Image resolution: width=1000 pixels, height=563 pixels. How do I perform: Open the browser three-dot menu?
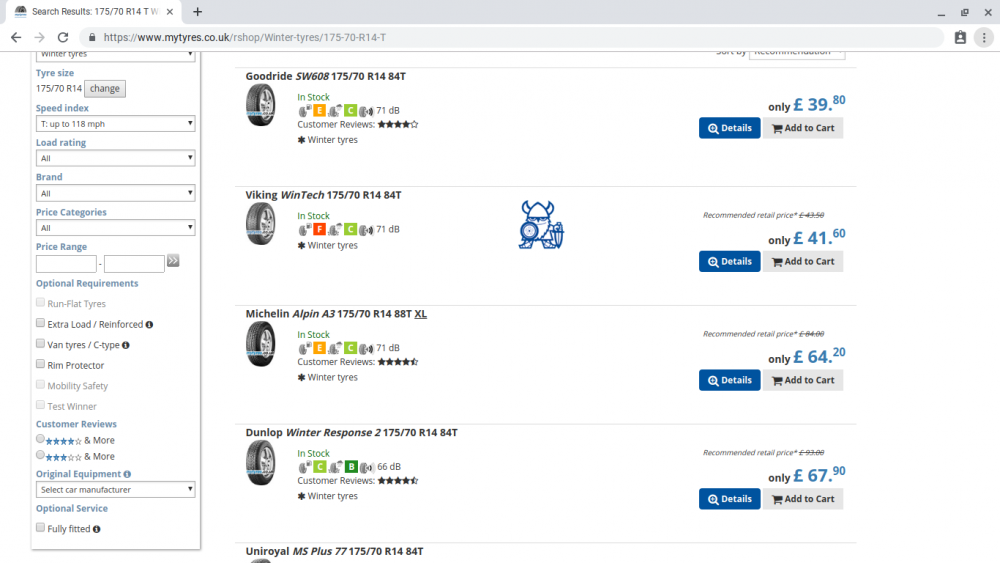pyautogui.click(x=984, y=38)
